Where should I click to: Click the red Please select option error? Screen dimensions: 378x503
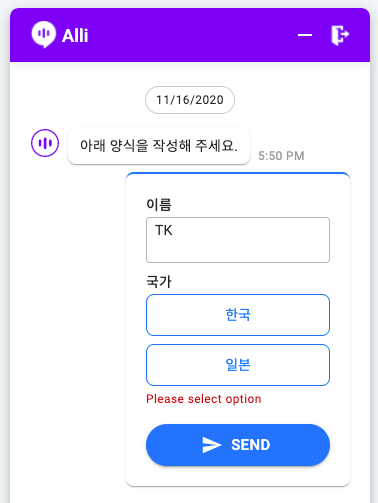(204, 399)
